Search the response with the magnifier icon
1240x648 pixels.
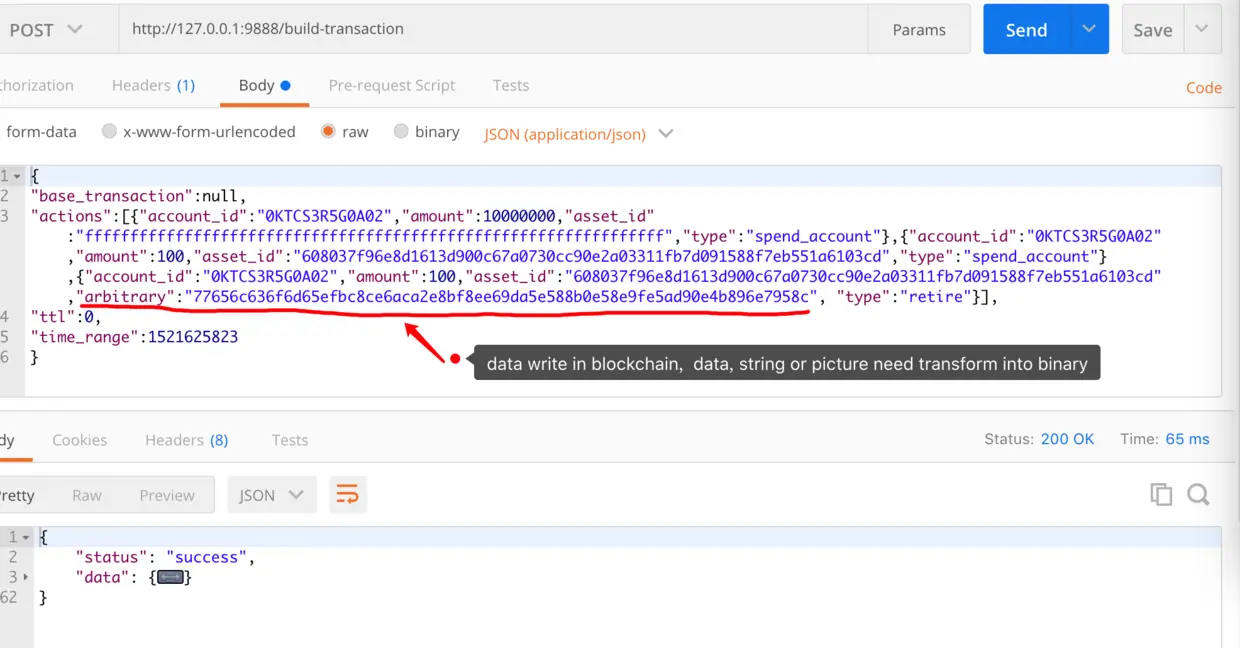click(x=1198, y=494)
